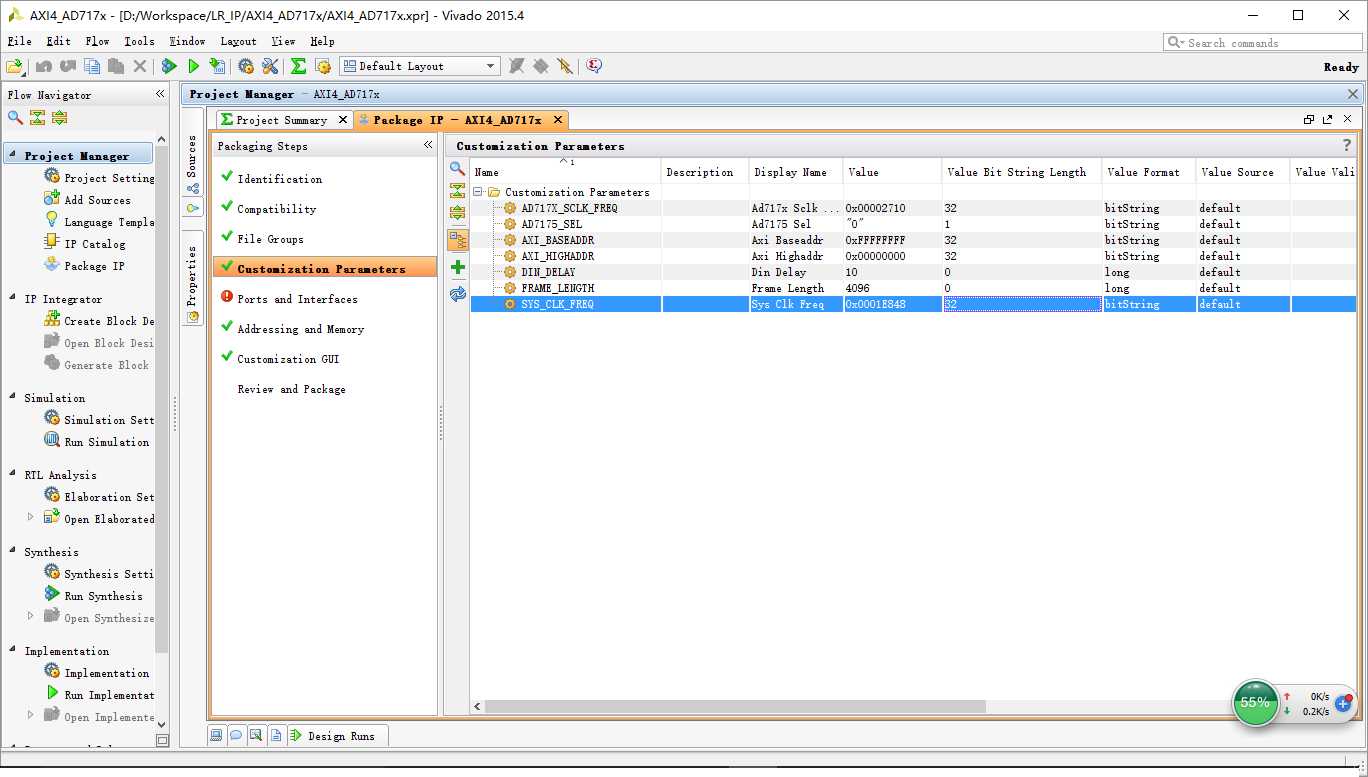Click expand all icon in Customization Parameters toolbar
The height and width of the screenshot is (777, 1368).
tap(457, 213)
